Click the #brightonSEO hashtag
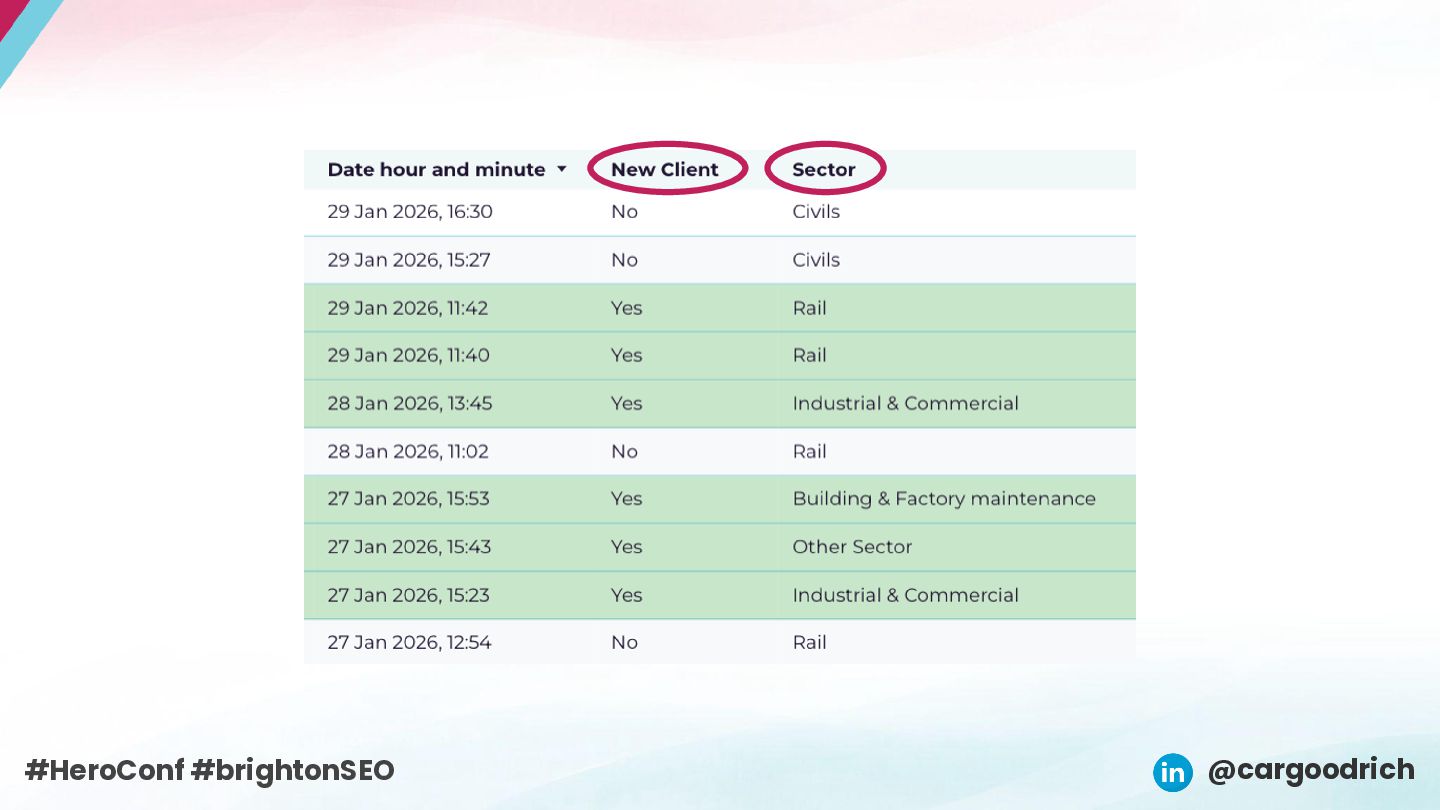Image resolution: width=1440 pixels, height=810 pixels. point(293,770)
